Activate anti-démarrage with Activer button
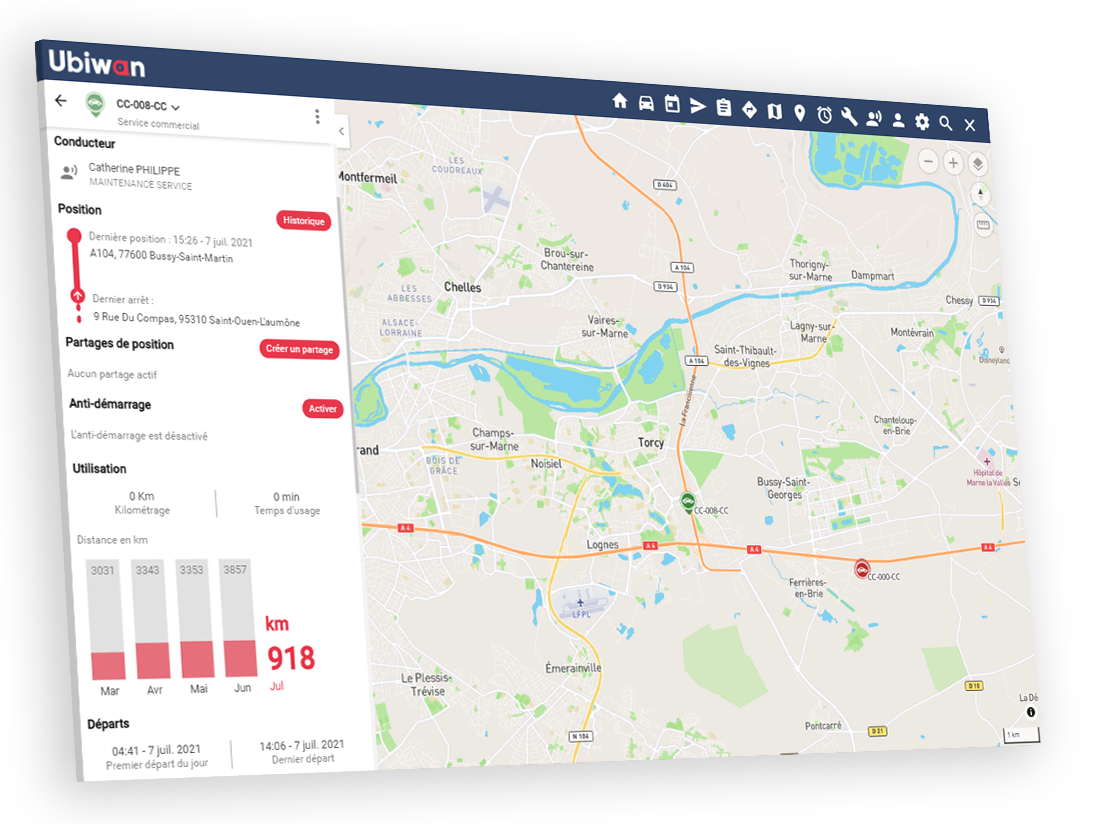The height and width of the screenshot is (824, 1104). point(323,409)
